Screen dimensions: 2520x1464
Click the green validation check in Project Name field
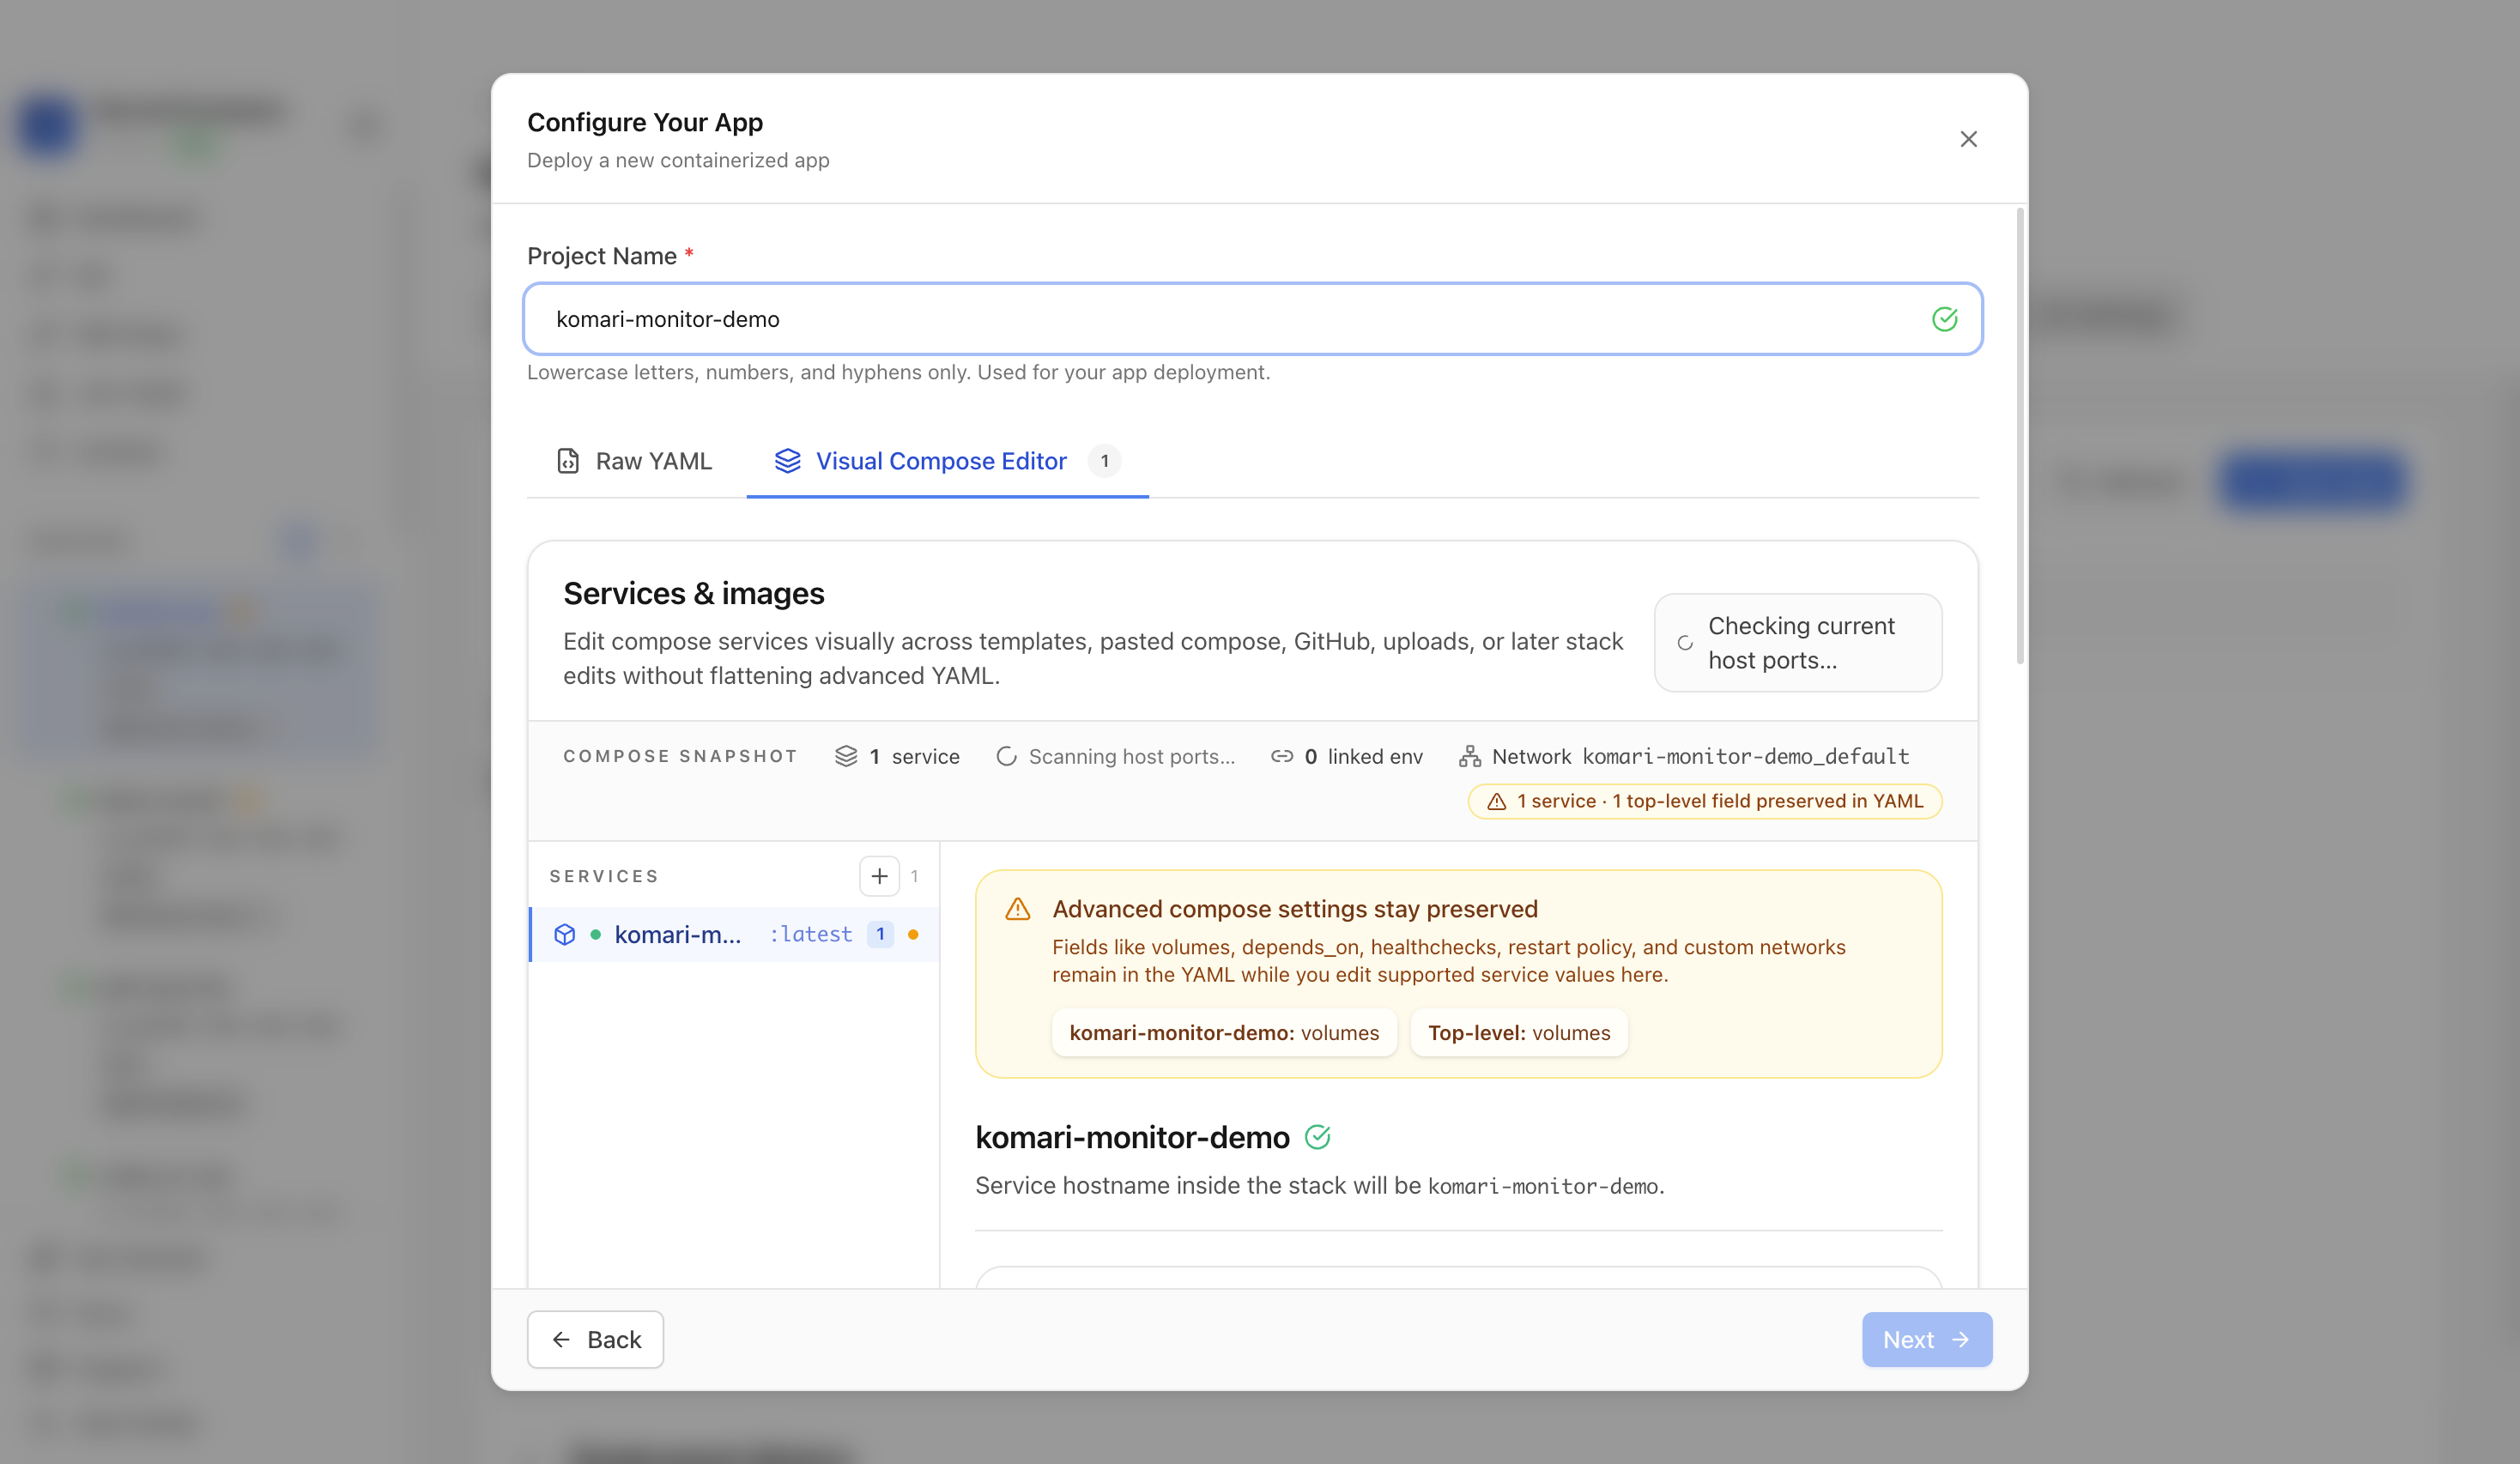pos(1944,319)
